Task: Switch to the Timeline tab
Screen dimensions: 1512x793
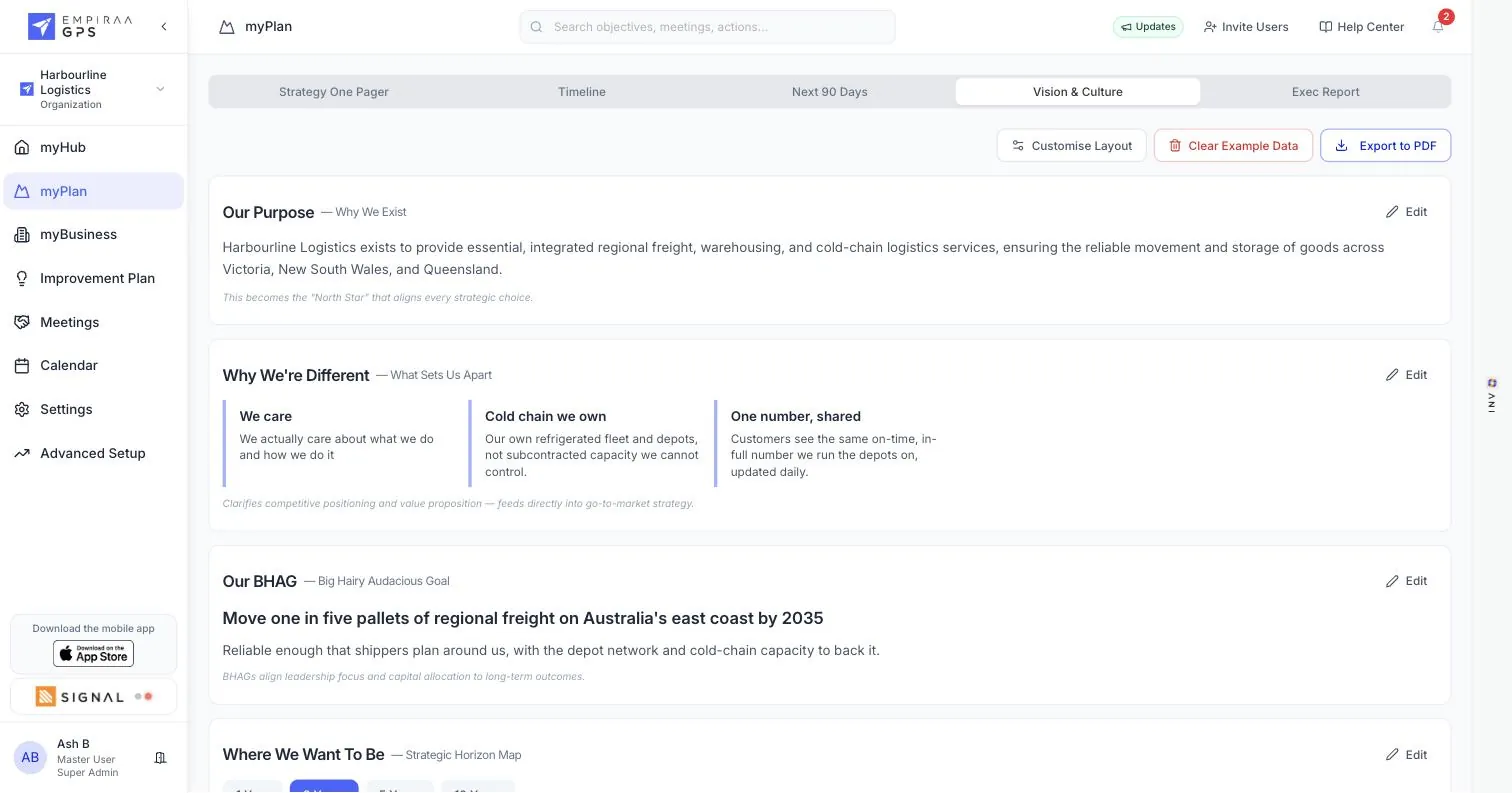Action: coord(582,91)
